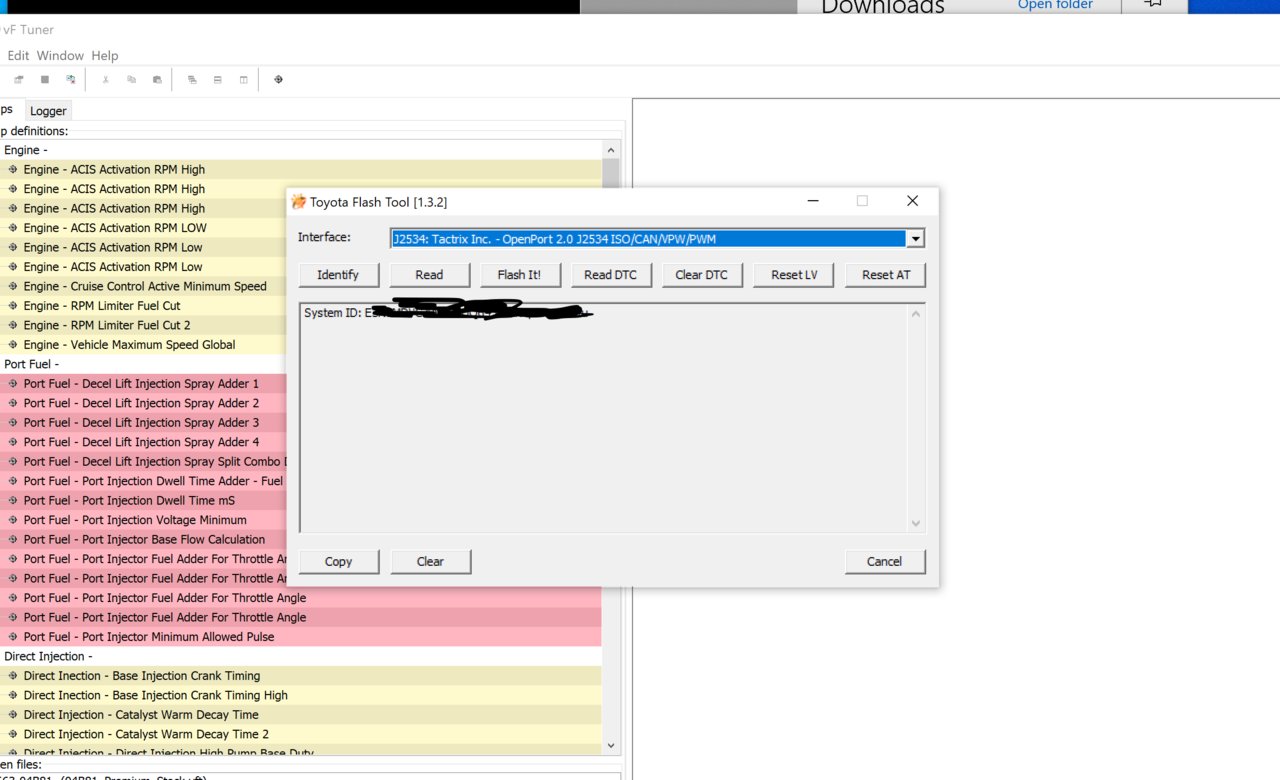Select Port Fuel - Decel Lift Injection Spray Adder 2
The height and width of the screenshot is (780, 1280).
(141, 403)
